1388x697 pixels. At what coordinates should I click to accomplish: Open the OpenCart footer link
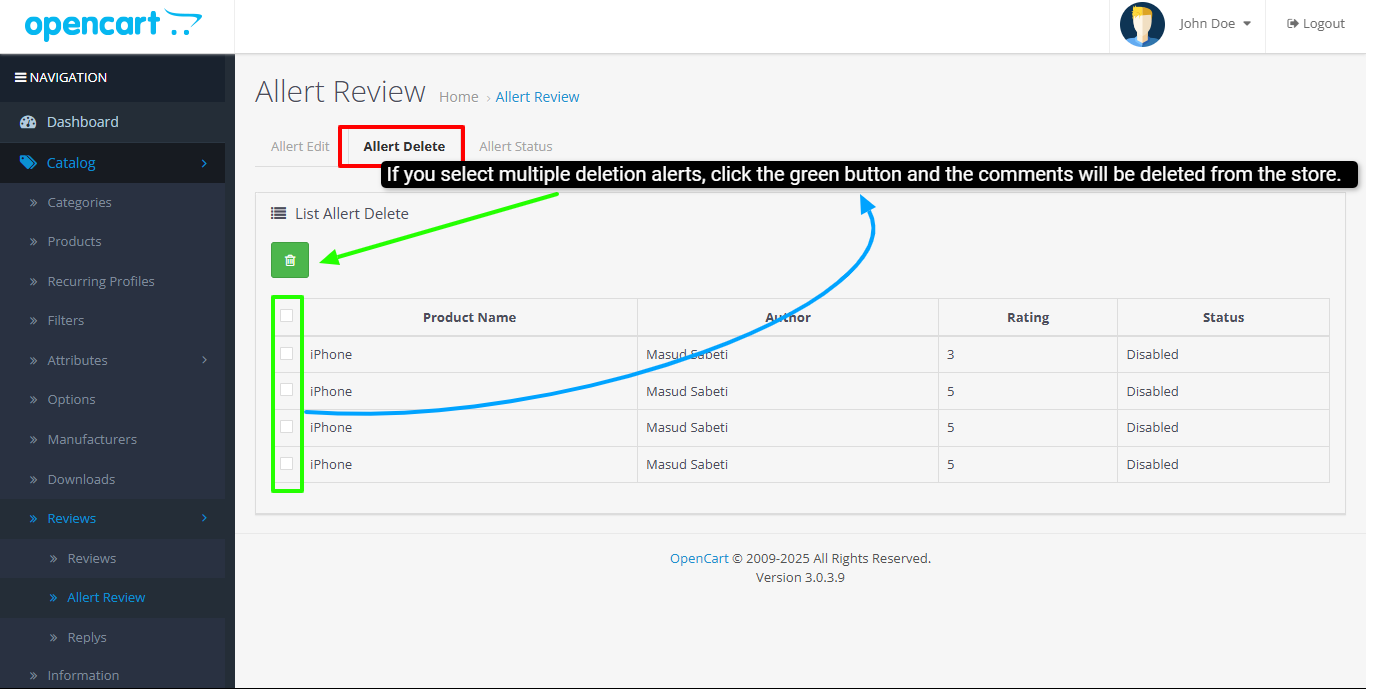(699, 558)
